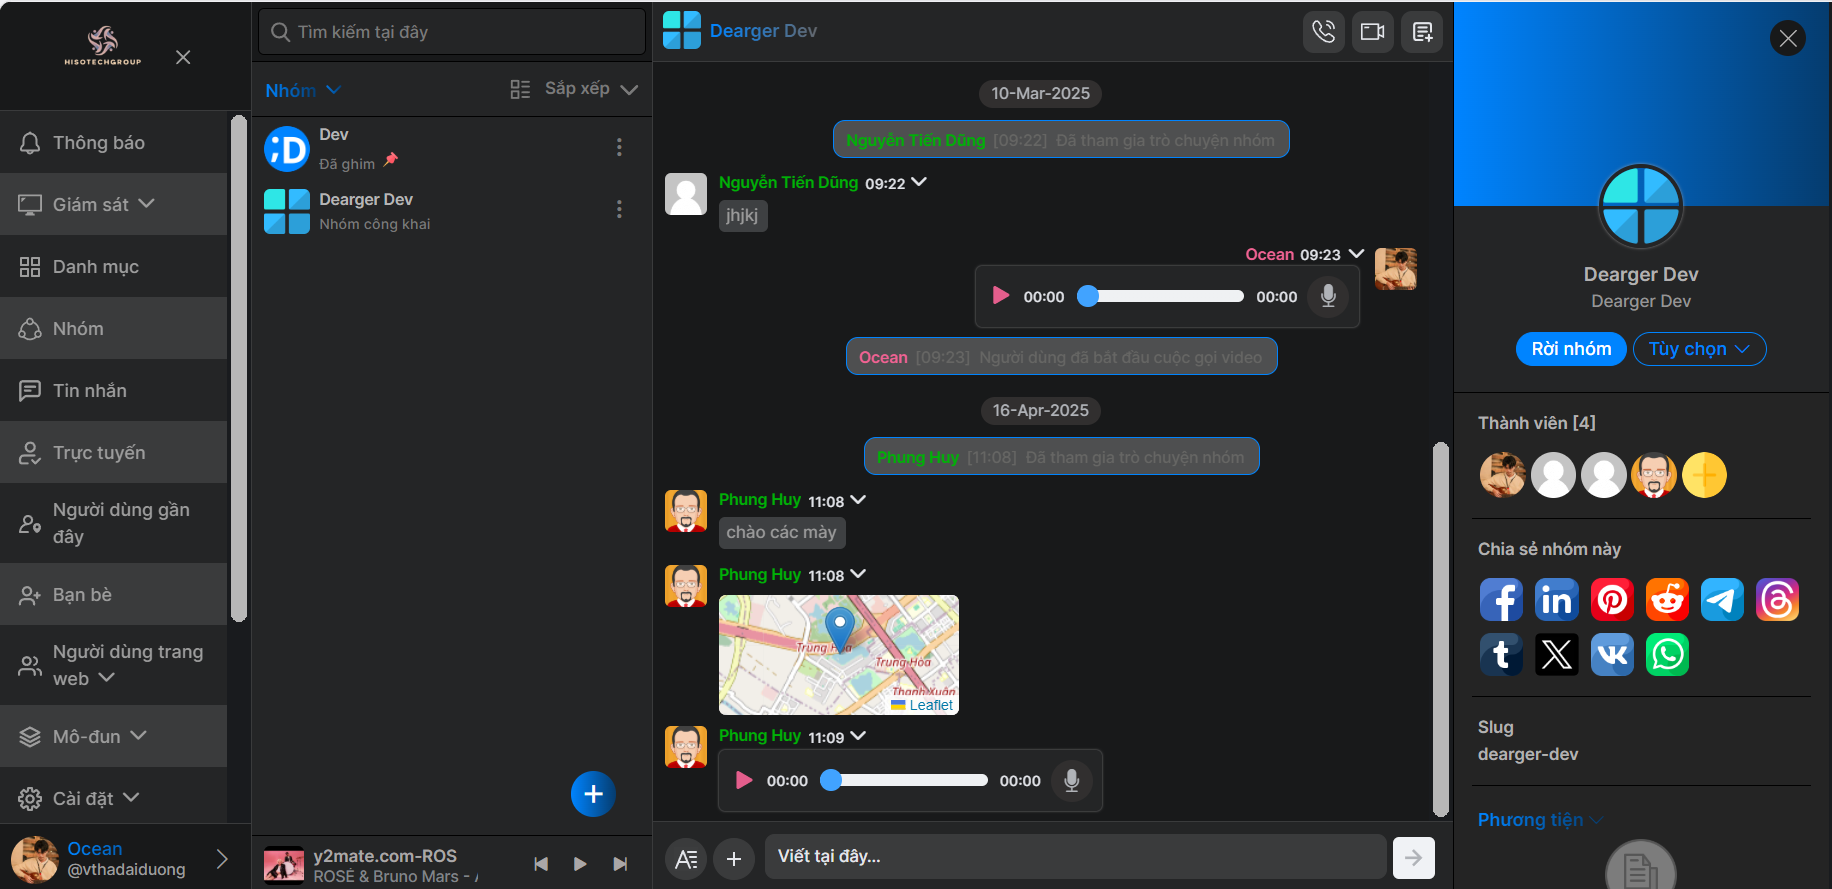Image resolution: width=1832 pixels, height=889 pixels.
Task: Share this group via WhatsApp
Action: pos(1667,655)
